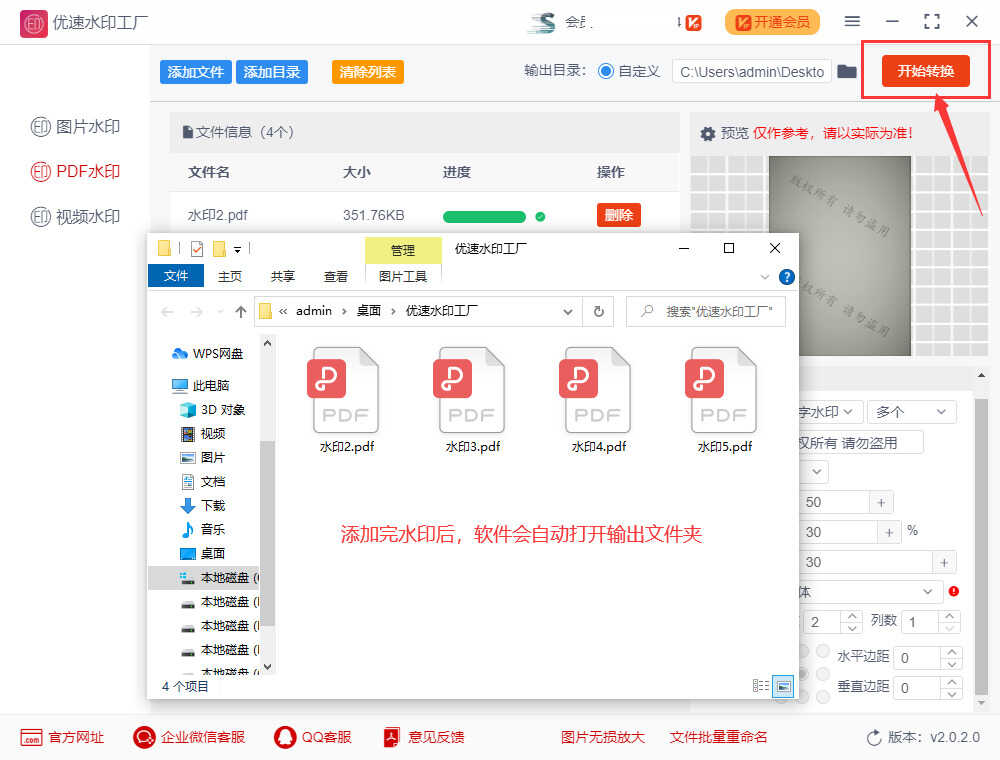The height and width of the screenshot is (760, 1000).
Task: Open the 主页 ribbon tab
Action: pyautogui.click(x=230, y=276)
